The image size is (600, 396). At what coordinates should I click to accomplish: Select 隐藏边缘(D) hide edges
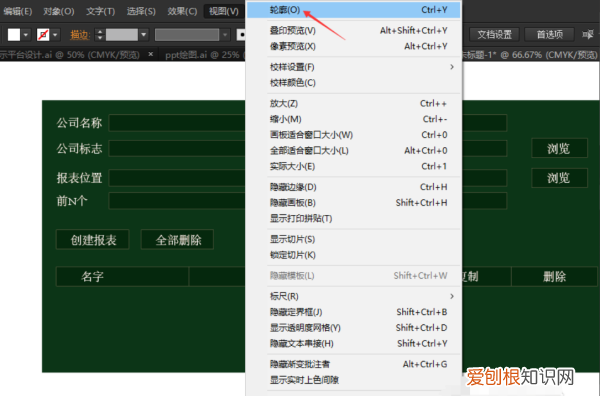(354, 187)
